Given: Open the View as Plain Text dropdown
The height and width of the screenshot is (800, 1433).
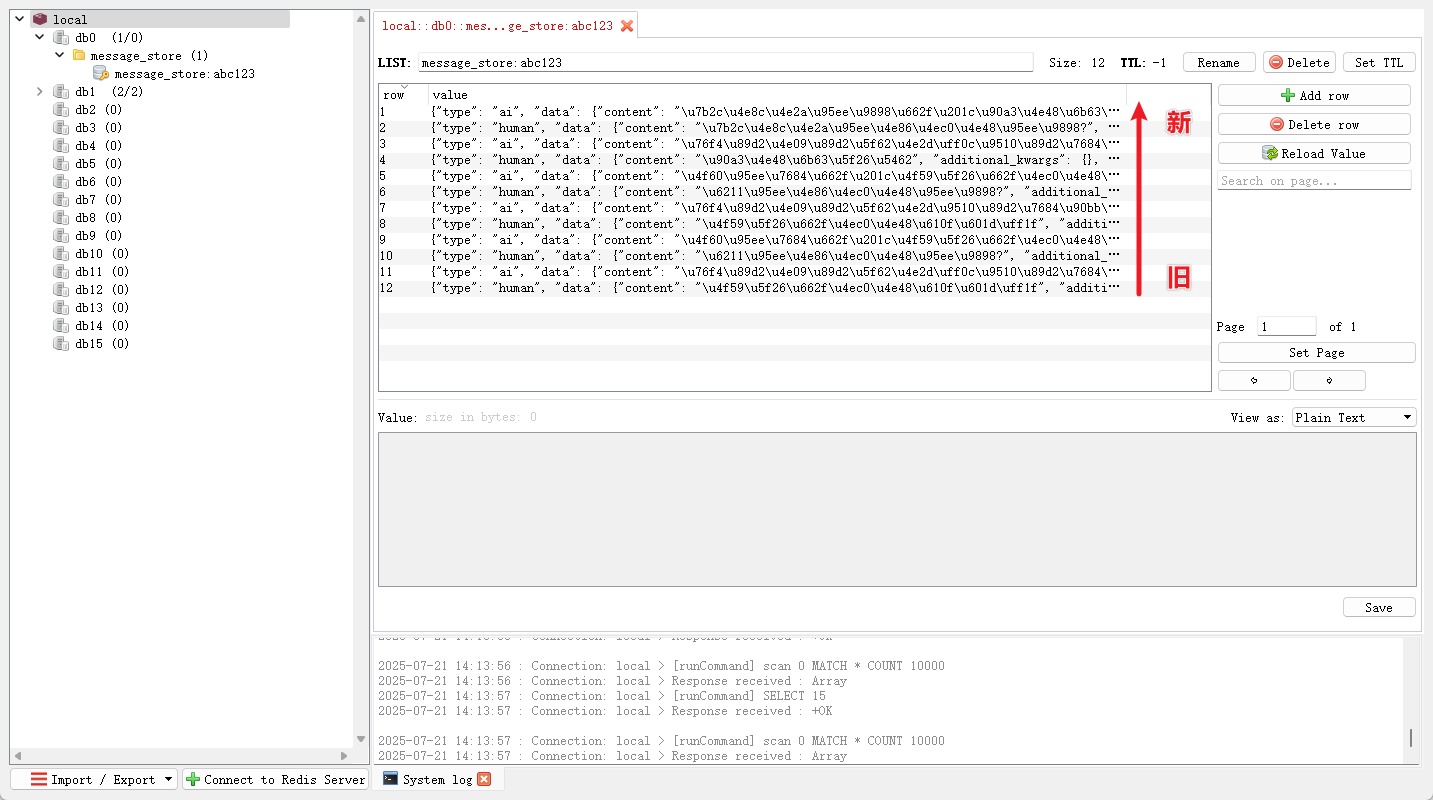Looking at the screenshot, I should click(1354, 417).
